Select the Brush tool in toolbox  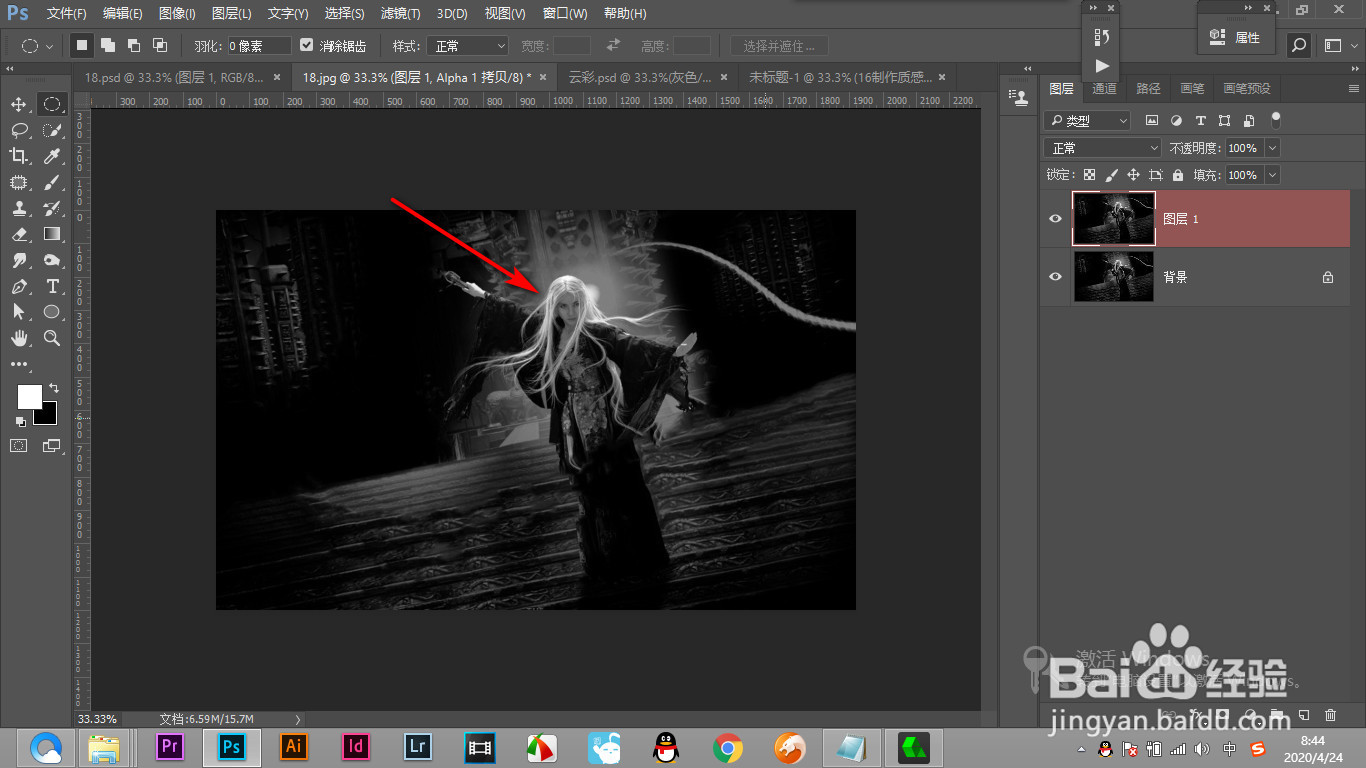pos(52,182)
